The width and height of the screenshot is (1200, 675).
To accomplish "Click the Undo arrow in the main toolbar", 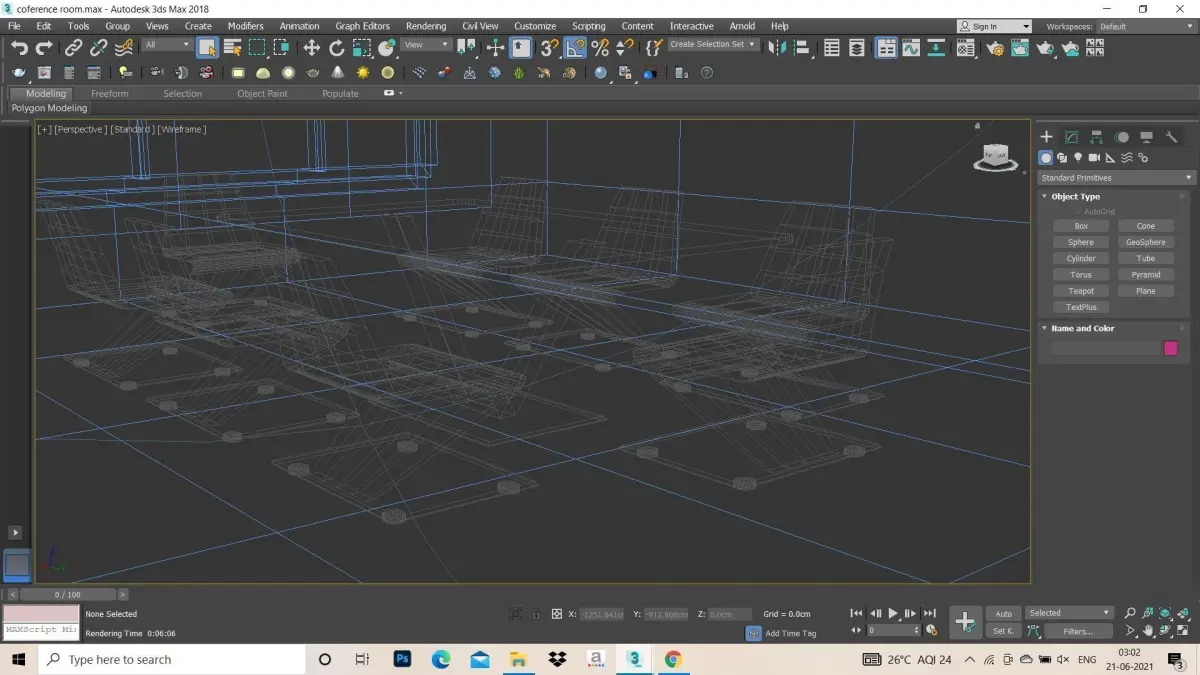I will click(18, 47).
